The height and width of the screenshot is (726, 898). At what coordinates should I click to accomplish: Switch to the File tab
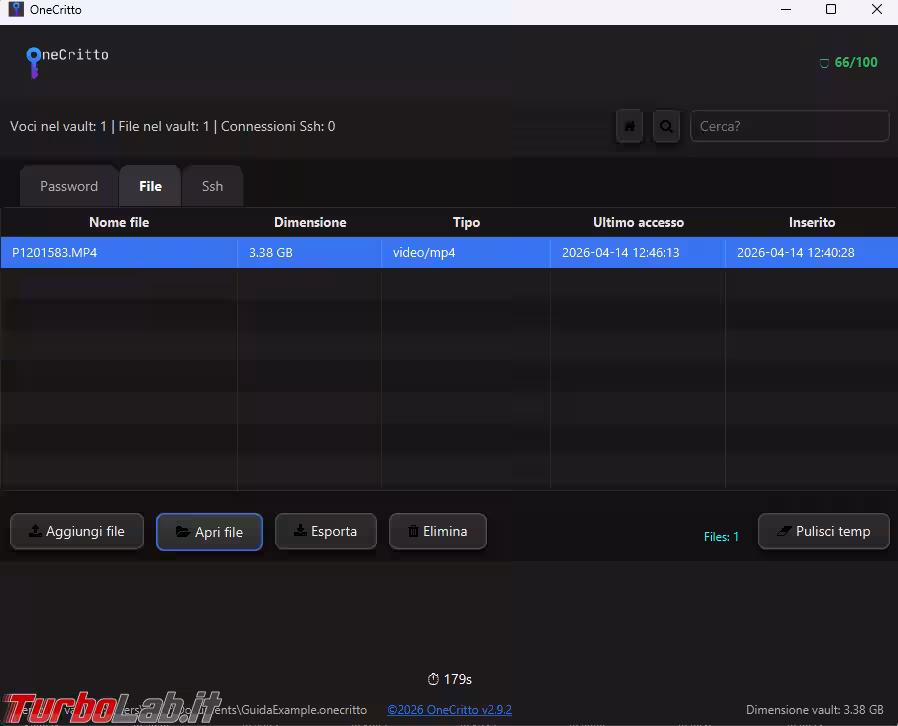coord(150,186)
